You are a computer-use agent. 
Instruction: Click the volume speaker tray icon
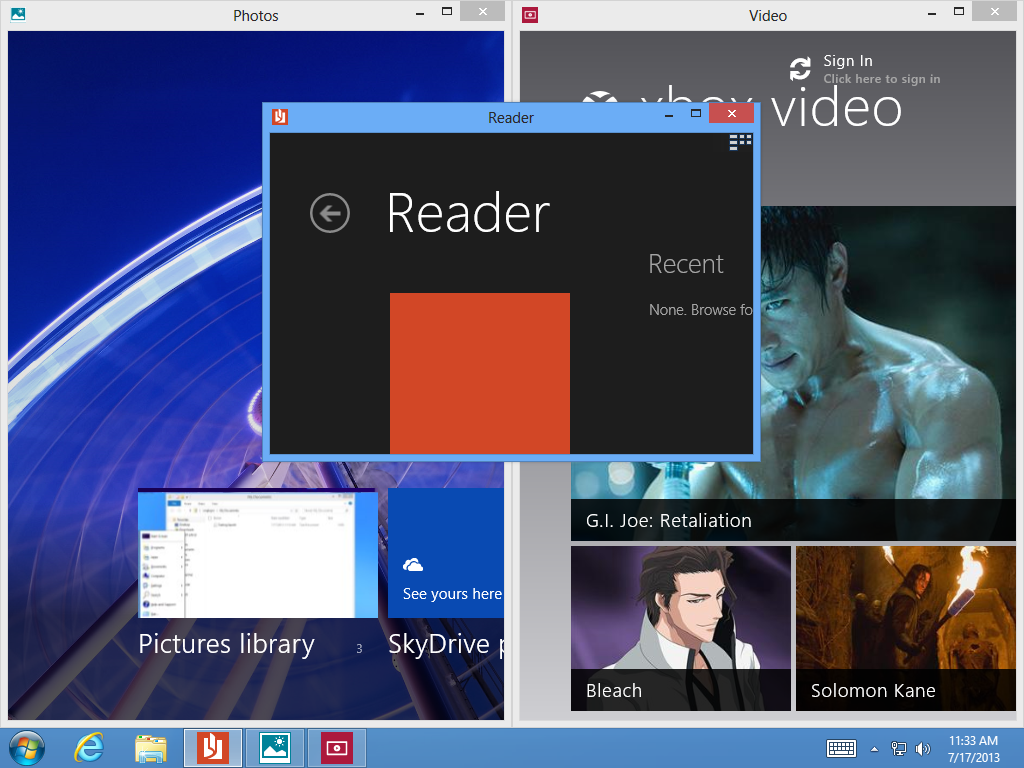922,749
